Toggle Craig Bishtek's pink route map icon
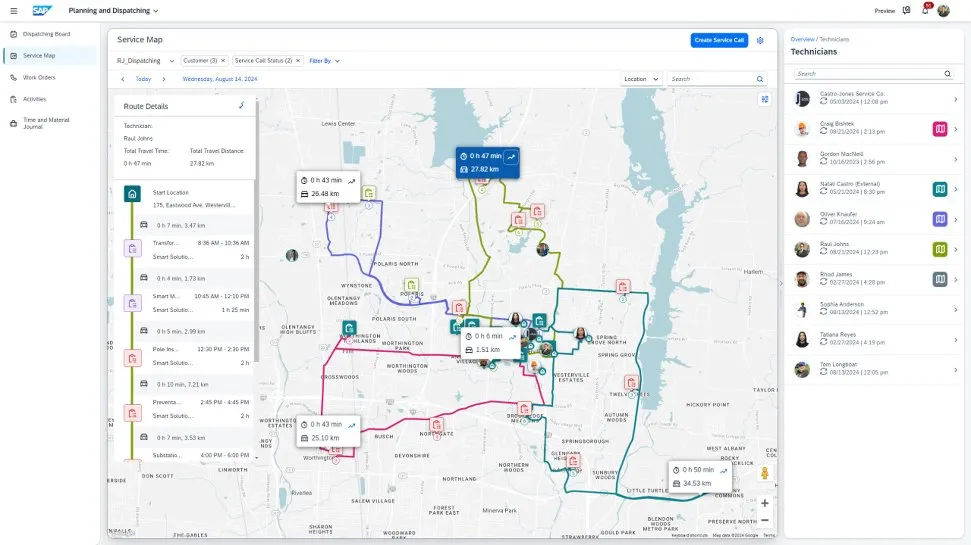Screen dimensions: 971x545 [x=939, y=129]
